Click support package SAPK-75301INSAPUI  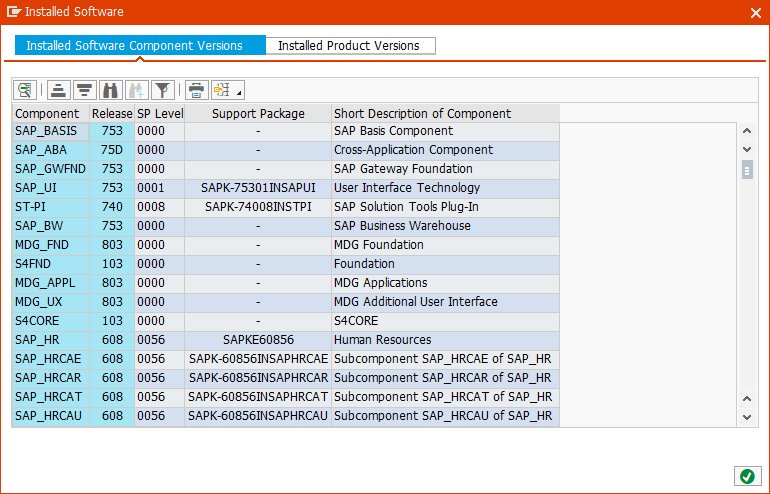pos(258,188)
